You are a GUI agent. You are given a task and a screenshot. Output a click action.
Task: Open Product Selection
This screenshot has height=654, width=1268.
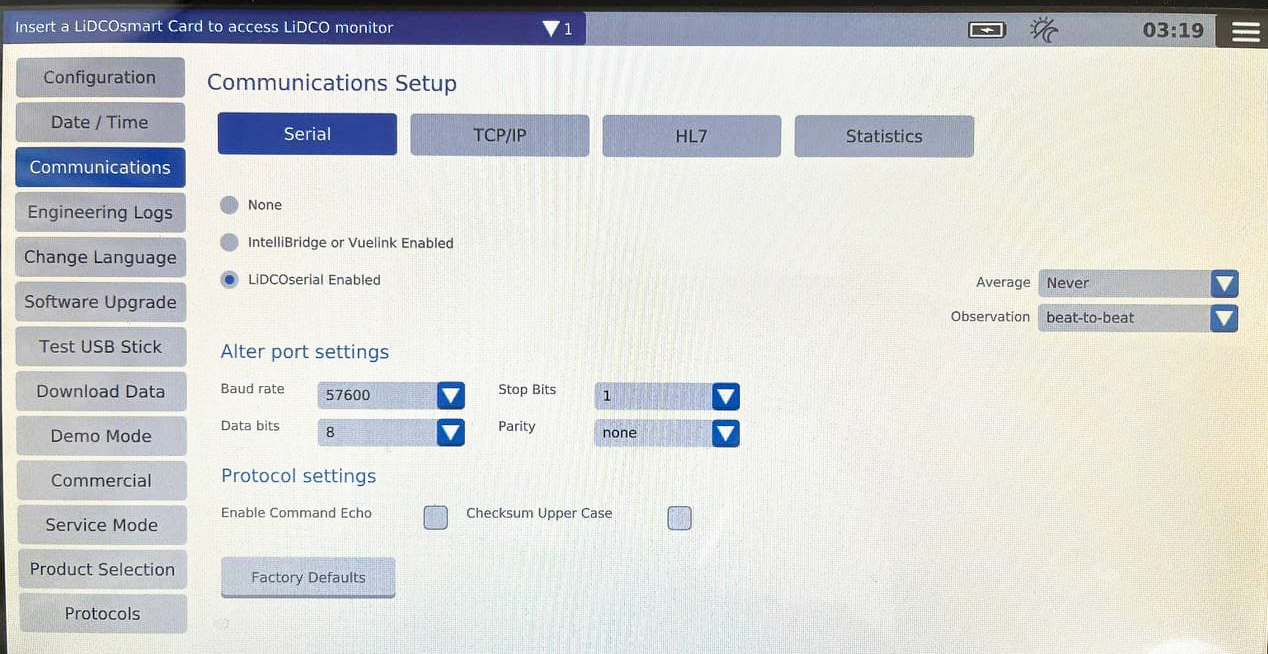coord(102,569)
